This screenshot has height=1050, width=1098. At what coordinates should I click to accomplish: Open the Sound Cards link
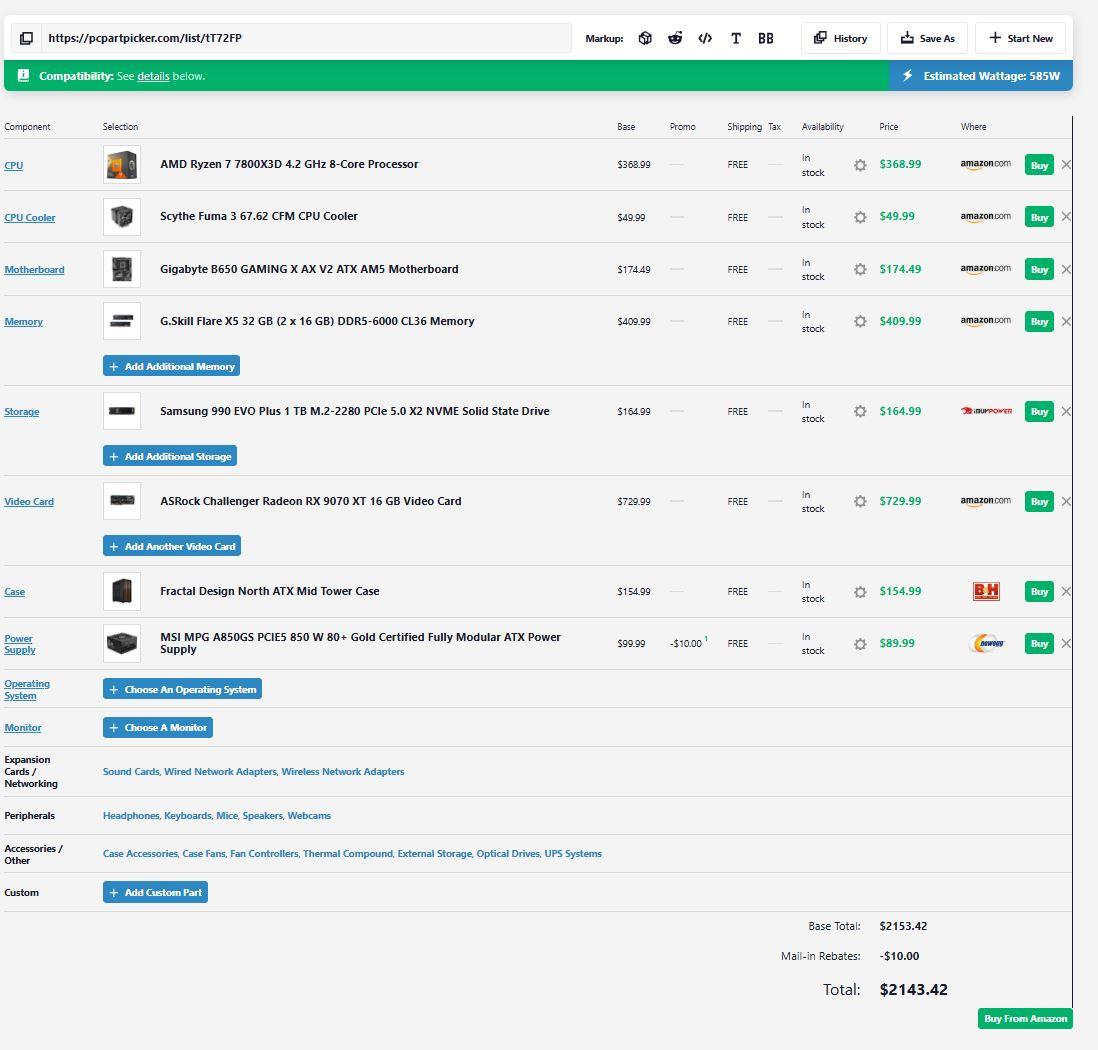click(131, 771)
